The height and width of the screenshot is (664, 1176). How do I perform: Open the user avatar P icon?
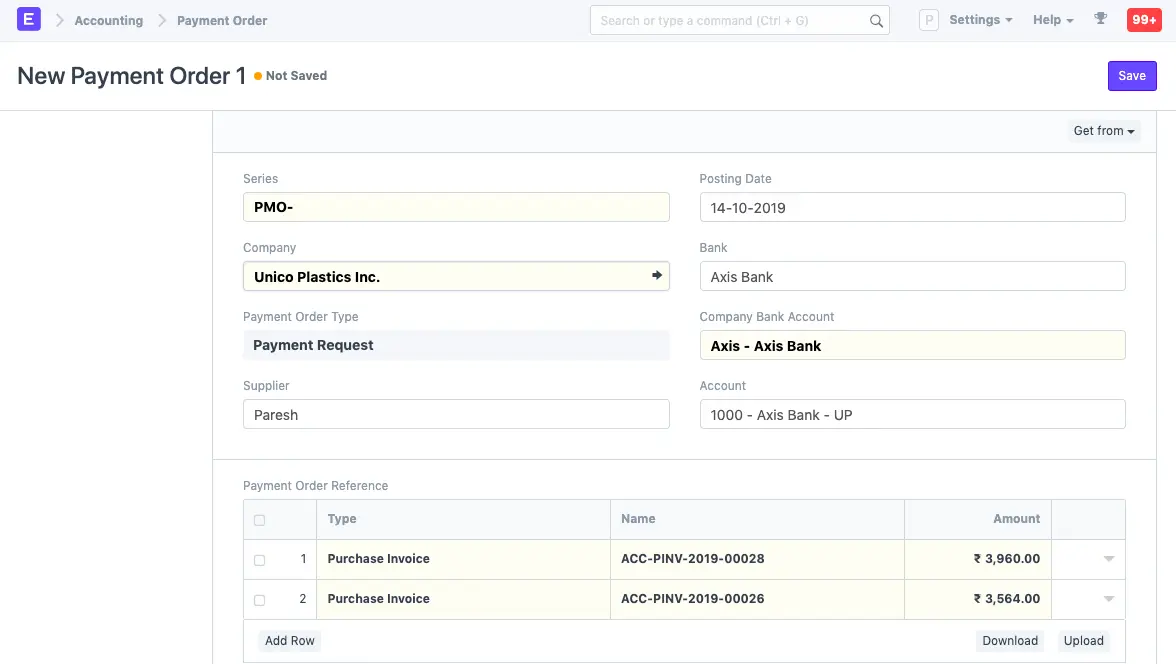pyautogui.click(x=928, y=20)
